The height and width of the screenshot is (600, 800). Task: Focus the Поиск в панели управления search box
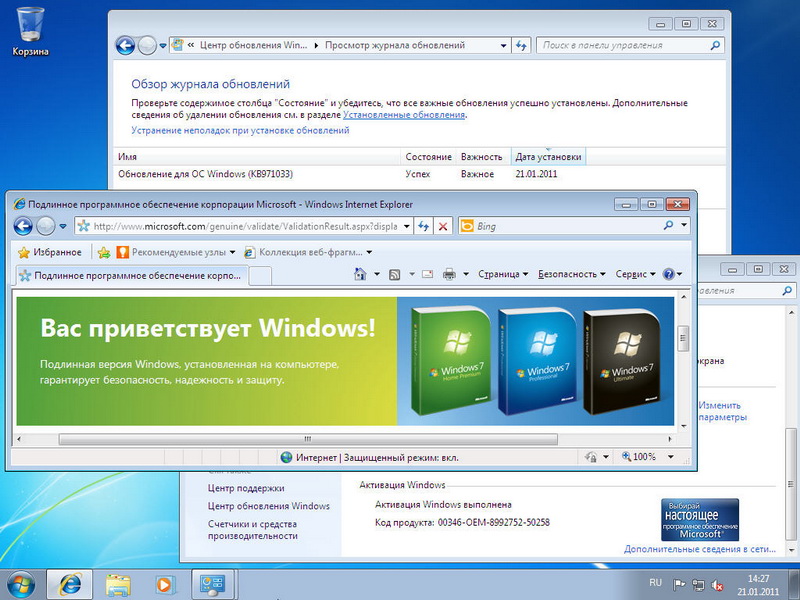pos(623,45)
